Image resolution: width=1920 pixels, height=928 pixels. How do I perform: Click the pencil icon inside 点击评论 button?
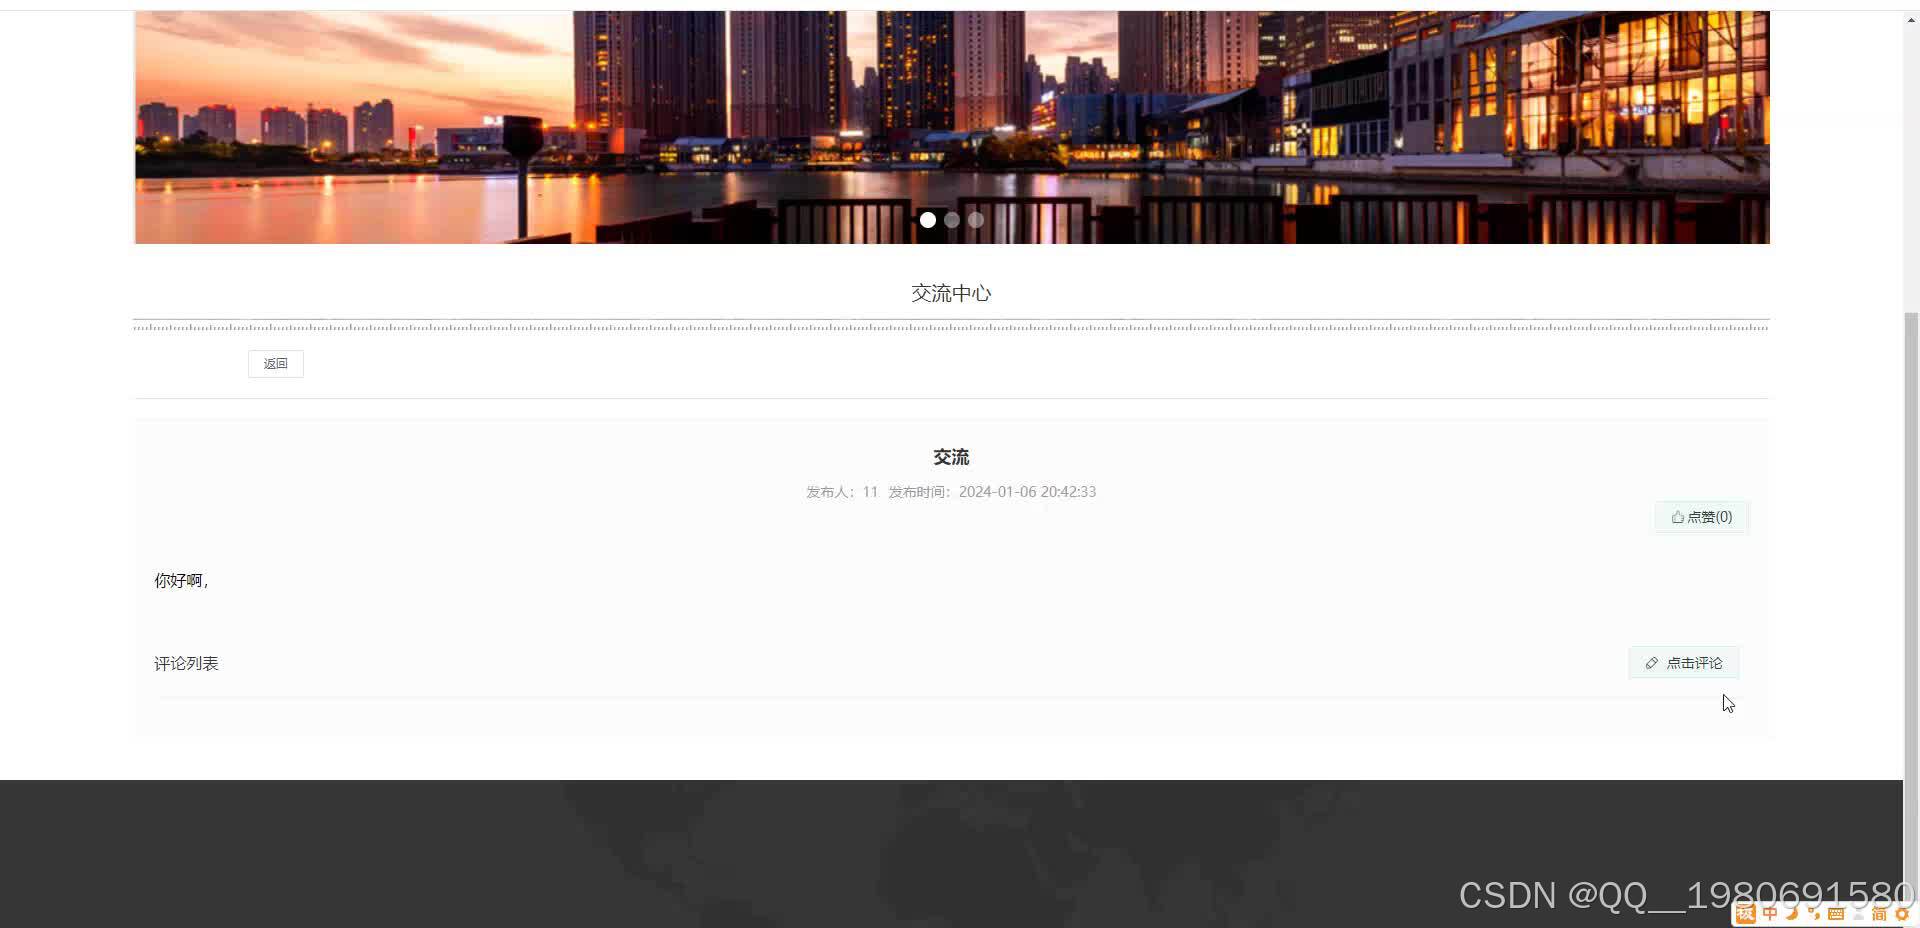[1652, 663]
